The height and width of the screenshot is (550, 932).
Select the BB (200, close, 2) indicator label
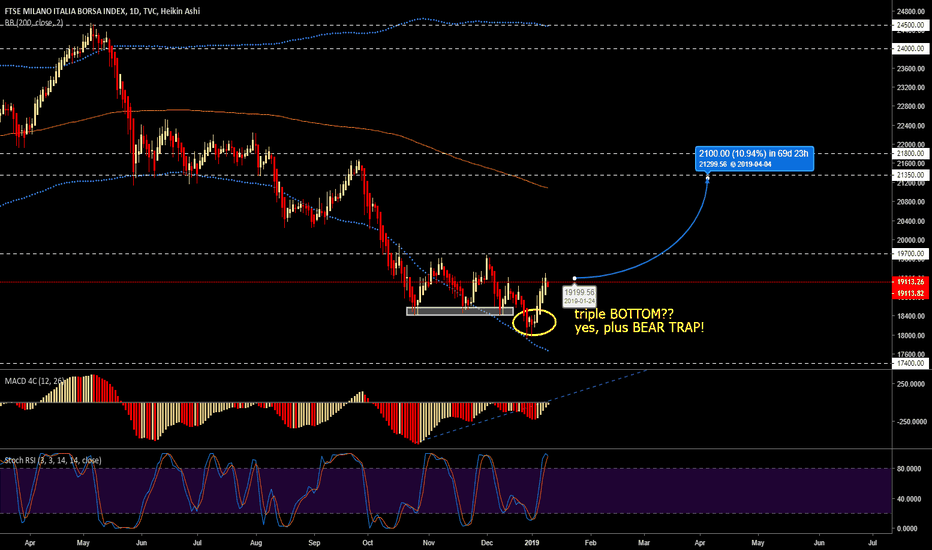[34, 23]
